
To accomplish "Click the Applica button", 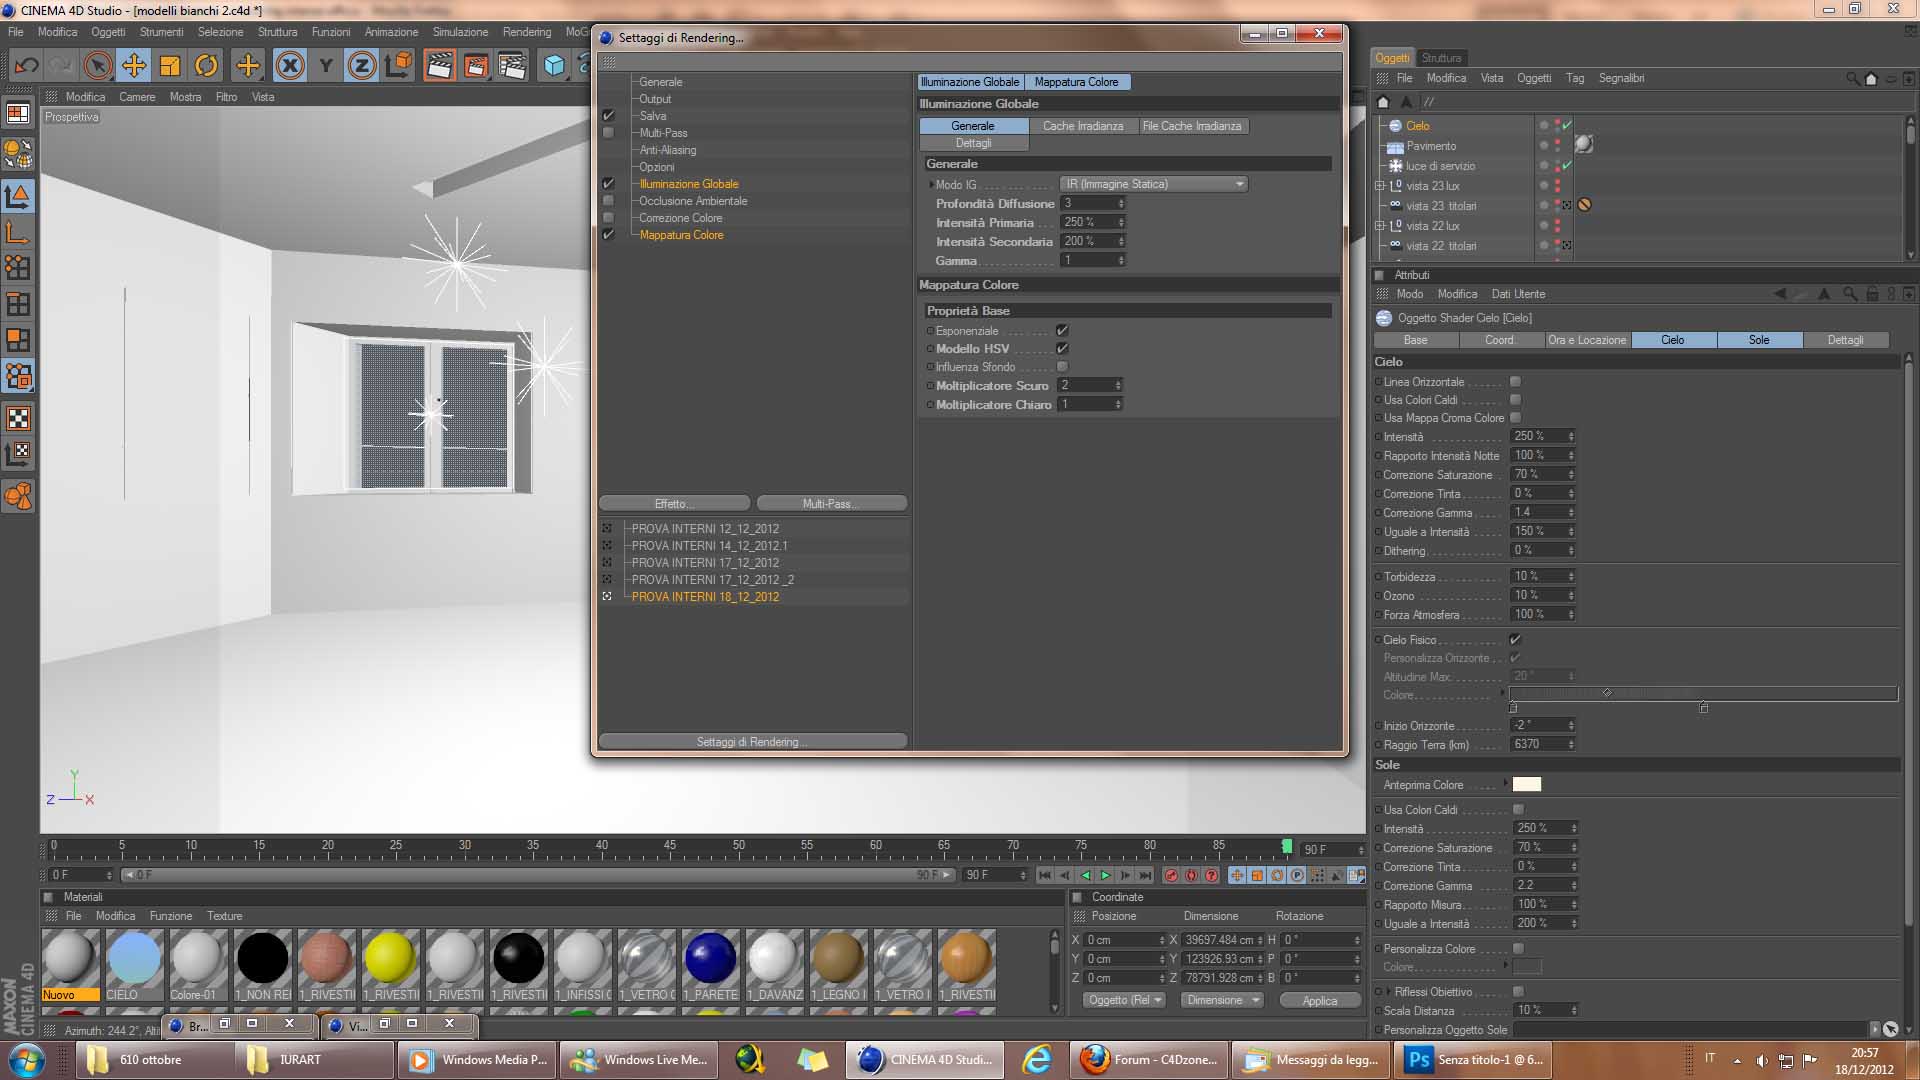I will (1319, 1000).
